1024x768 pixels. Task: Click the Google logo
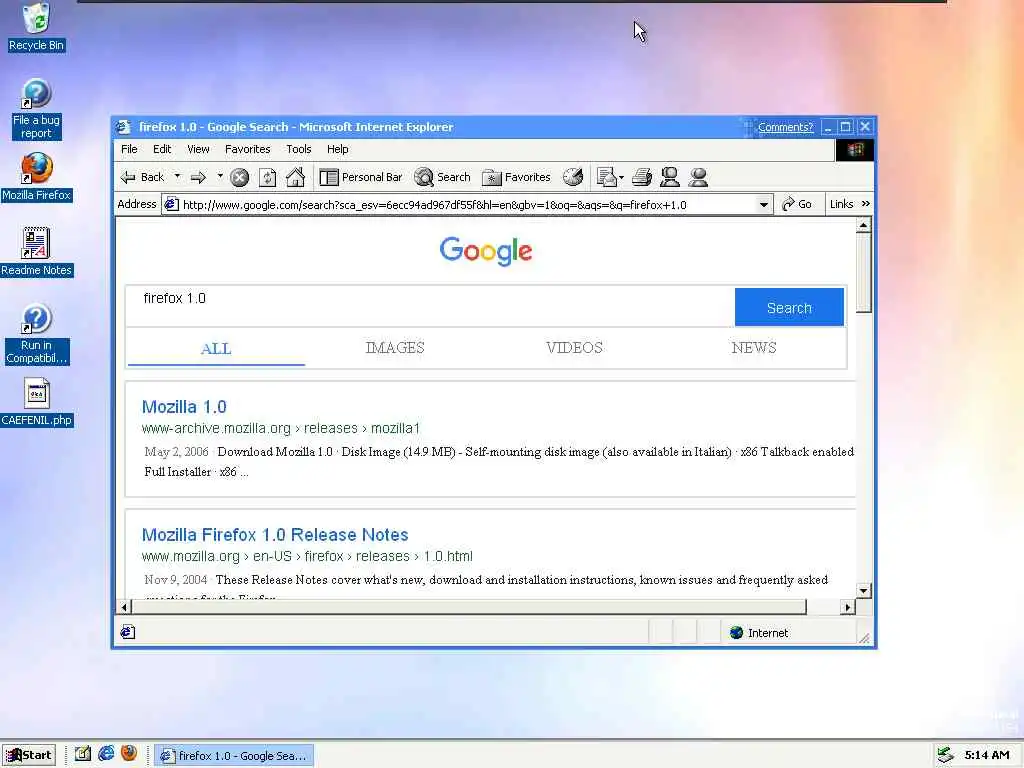(486, 251)
